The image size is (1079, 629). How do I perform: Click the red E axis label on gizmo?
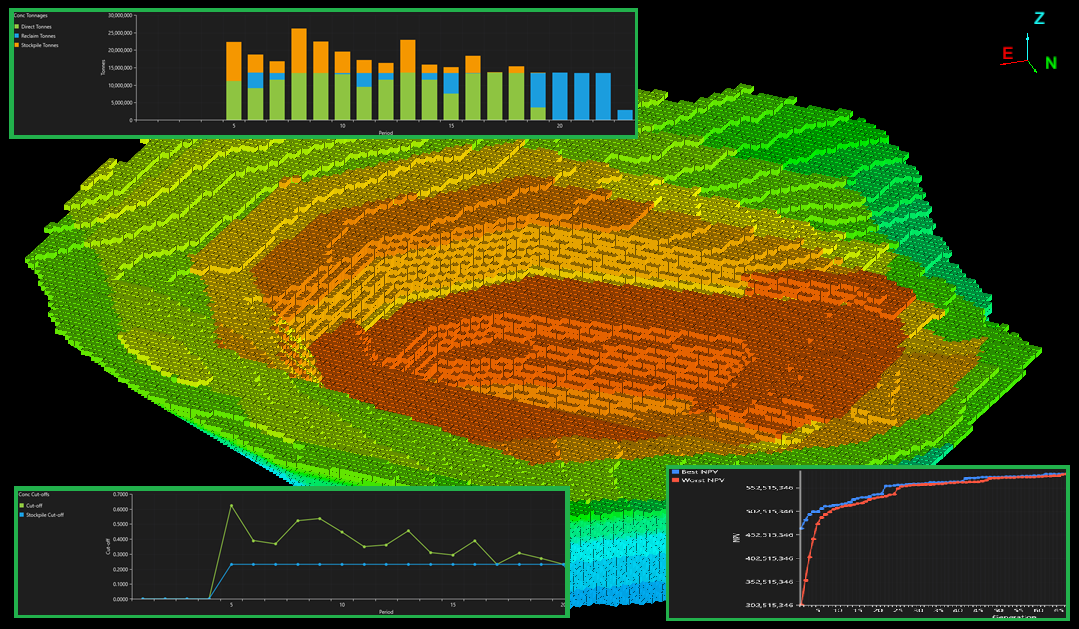click(x=1007, y=54)
